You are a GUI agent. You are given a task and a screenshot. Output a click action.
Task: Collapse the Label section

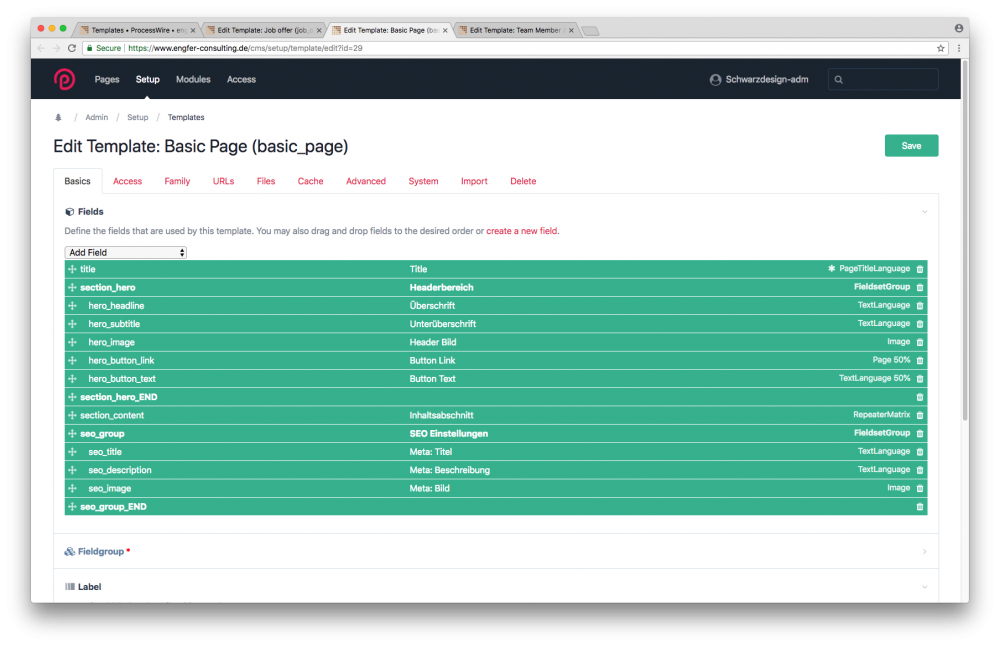tap(924, 587)
